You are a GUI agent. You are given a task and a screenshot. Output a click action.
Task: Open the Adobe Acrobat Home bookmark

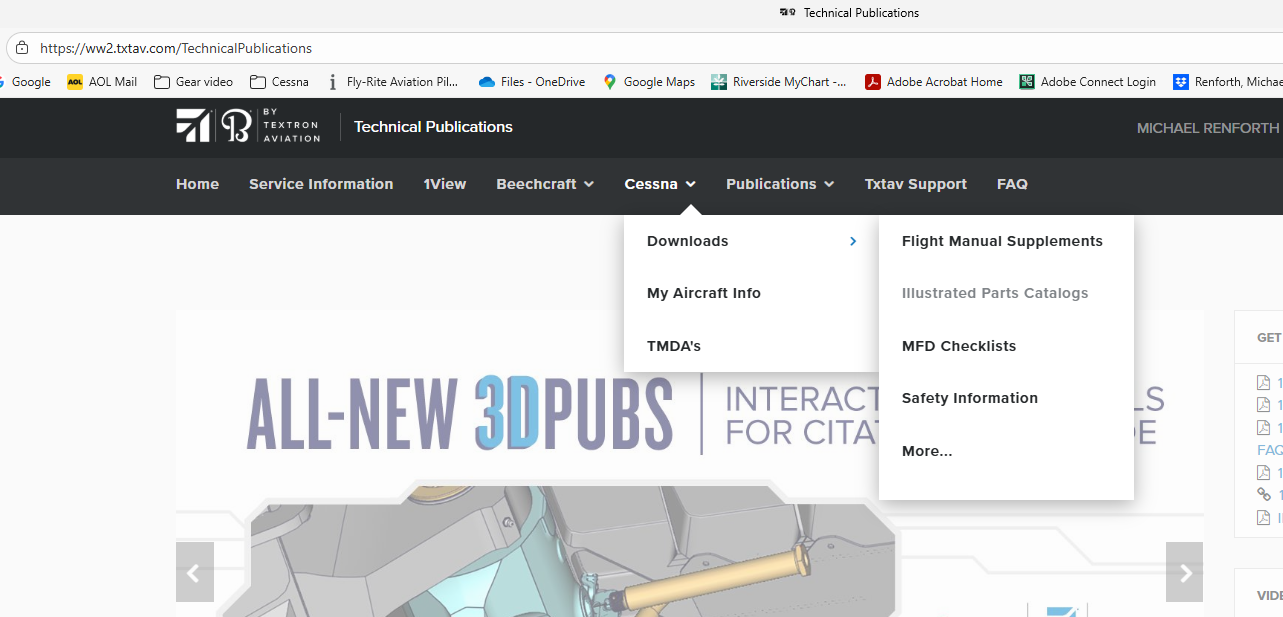[x=934, y=82]
